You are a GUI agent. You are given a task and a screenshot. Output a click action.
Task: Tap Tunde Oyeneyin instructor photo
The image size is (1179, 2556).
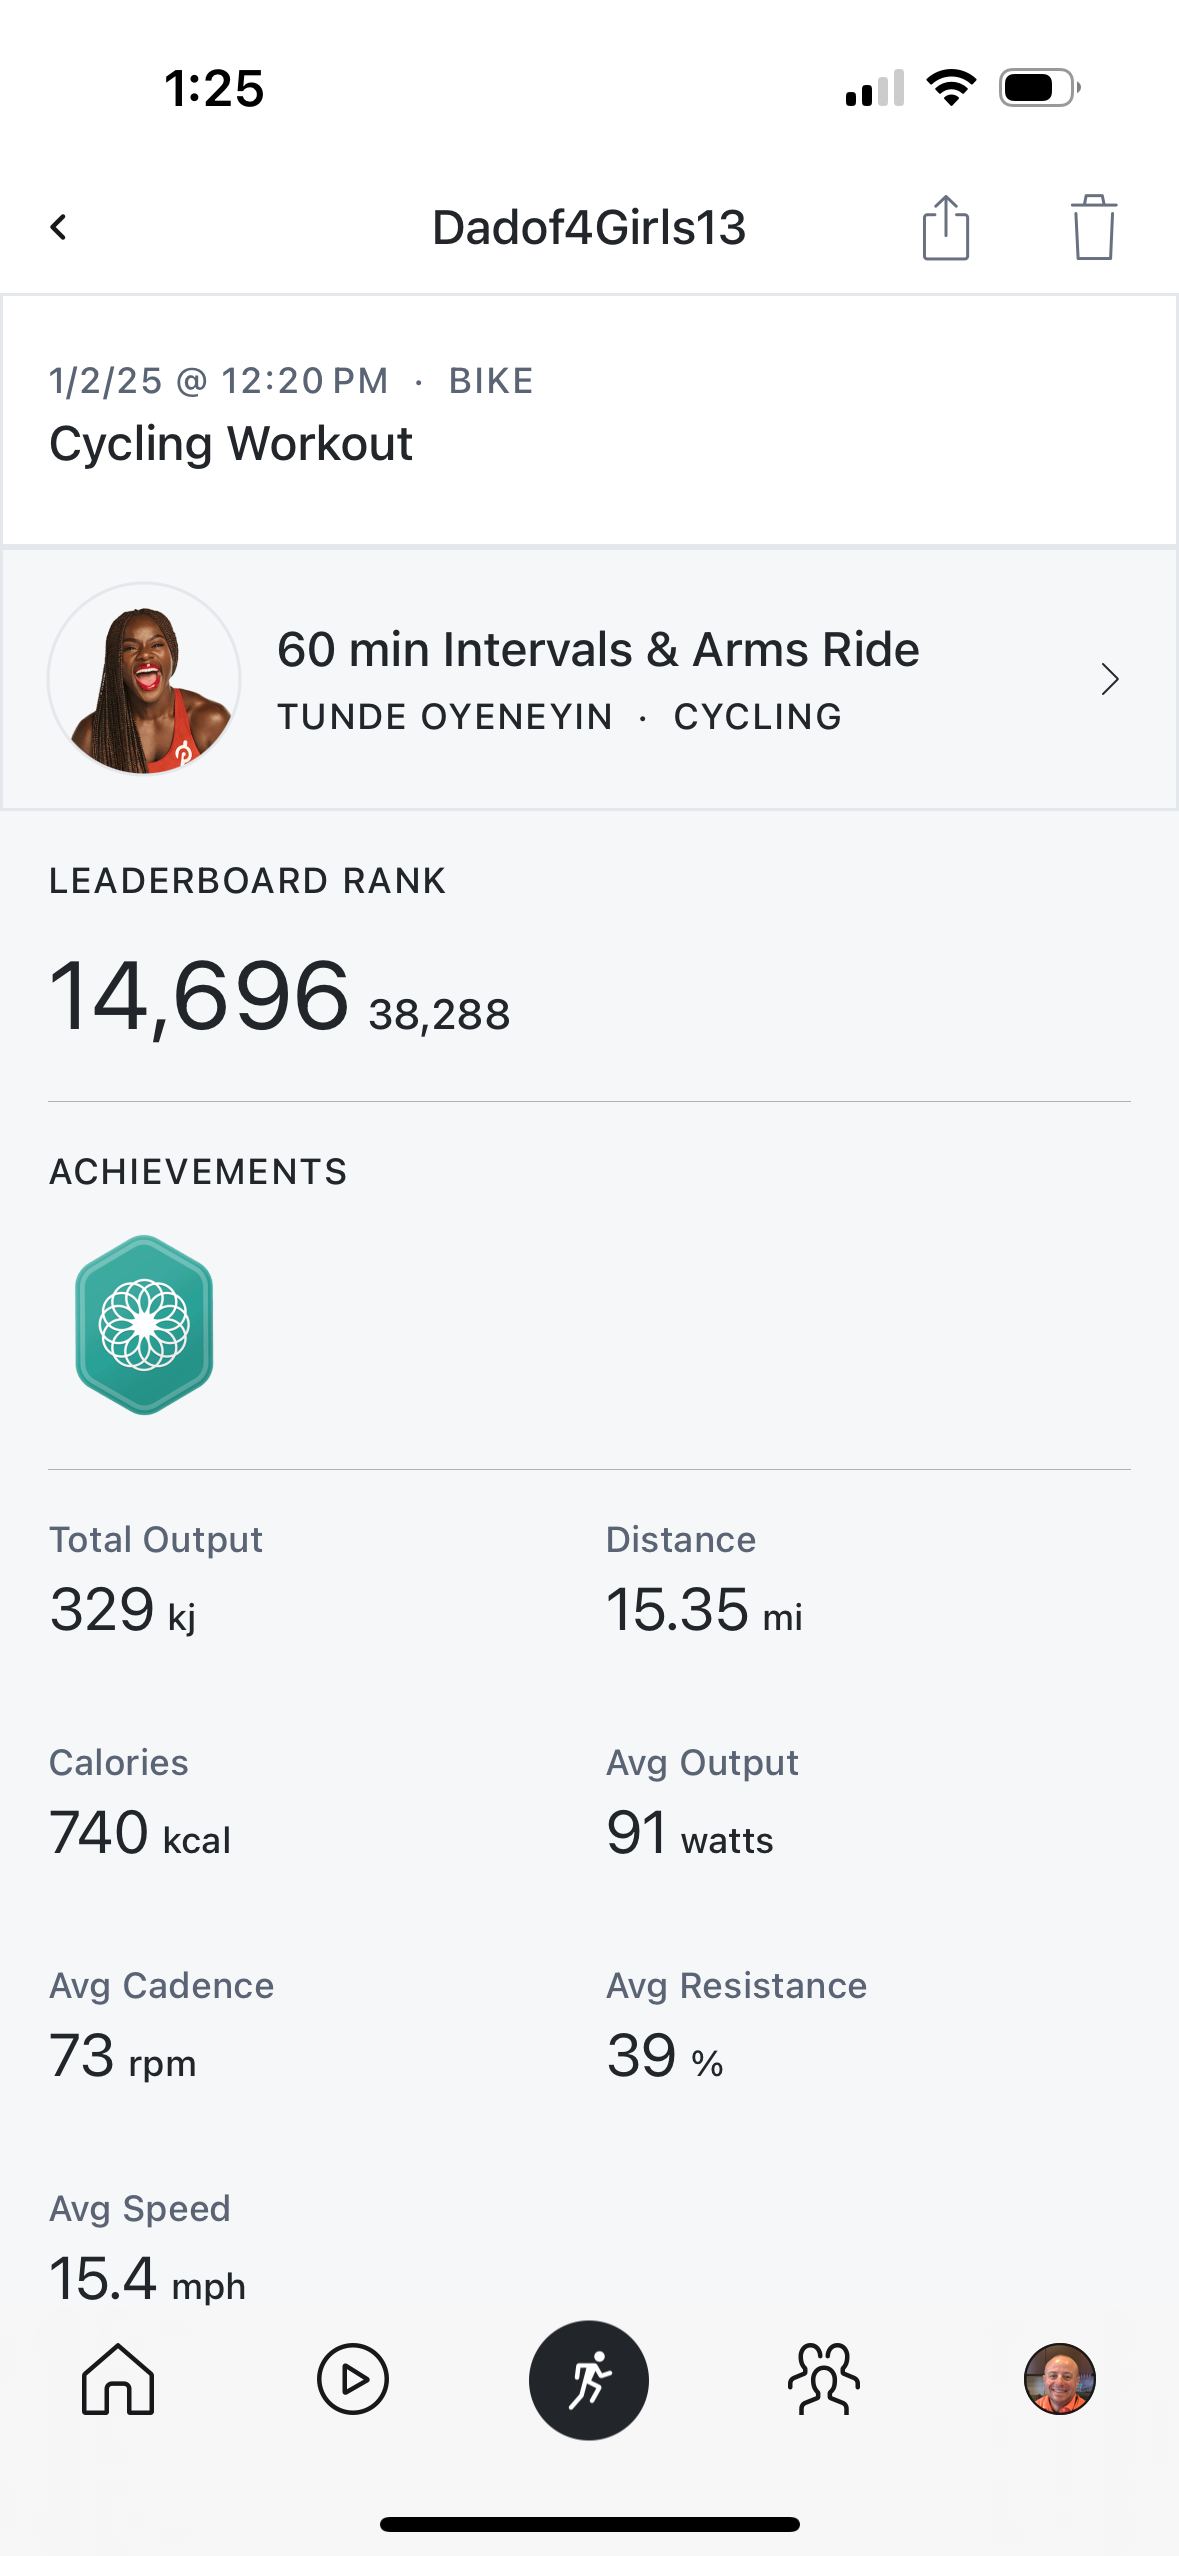144,679
